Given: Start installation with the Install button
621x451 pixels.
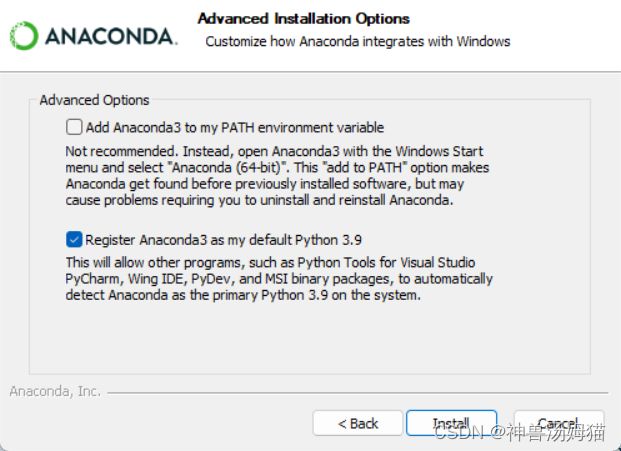Looking at the screenshot, I should [451, 423].
